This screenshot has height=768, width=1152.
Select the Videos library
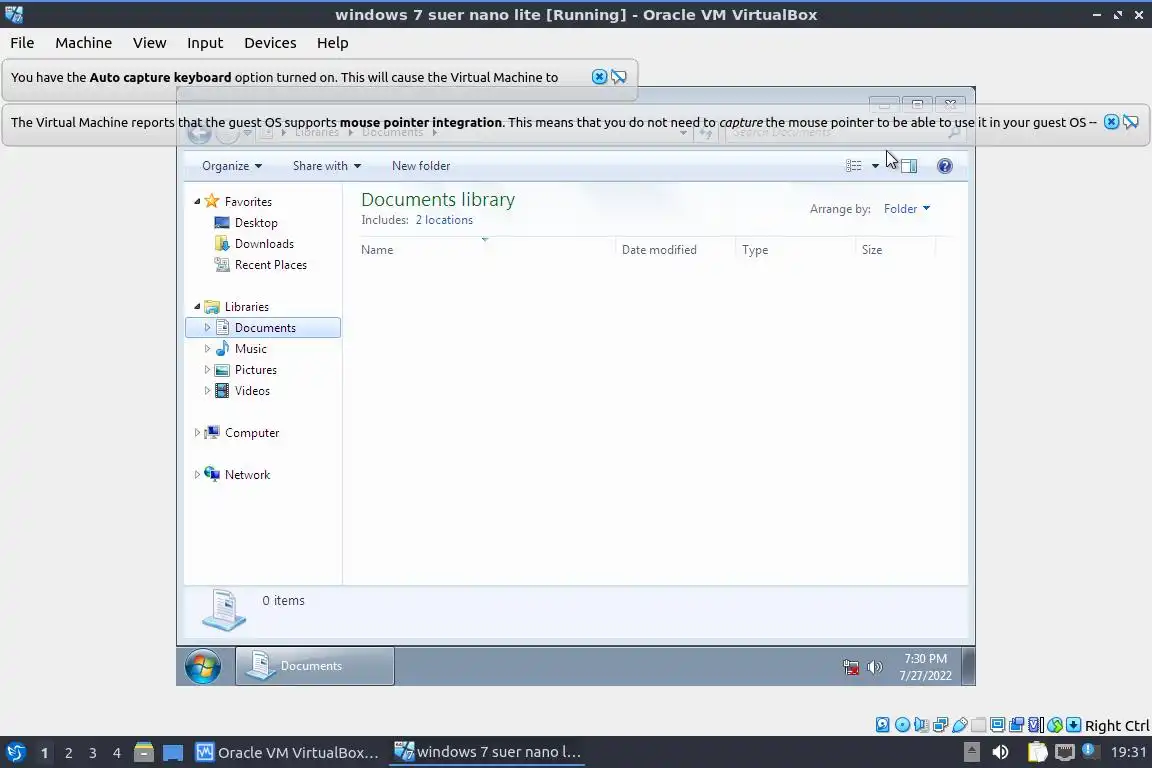[x=252, y=391]
